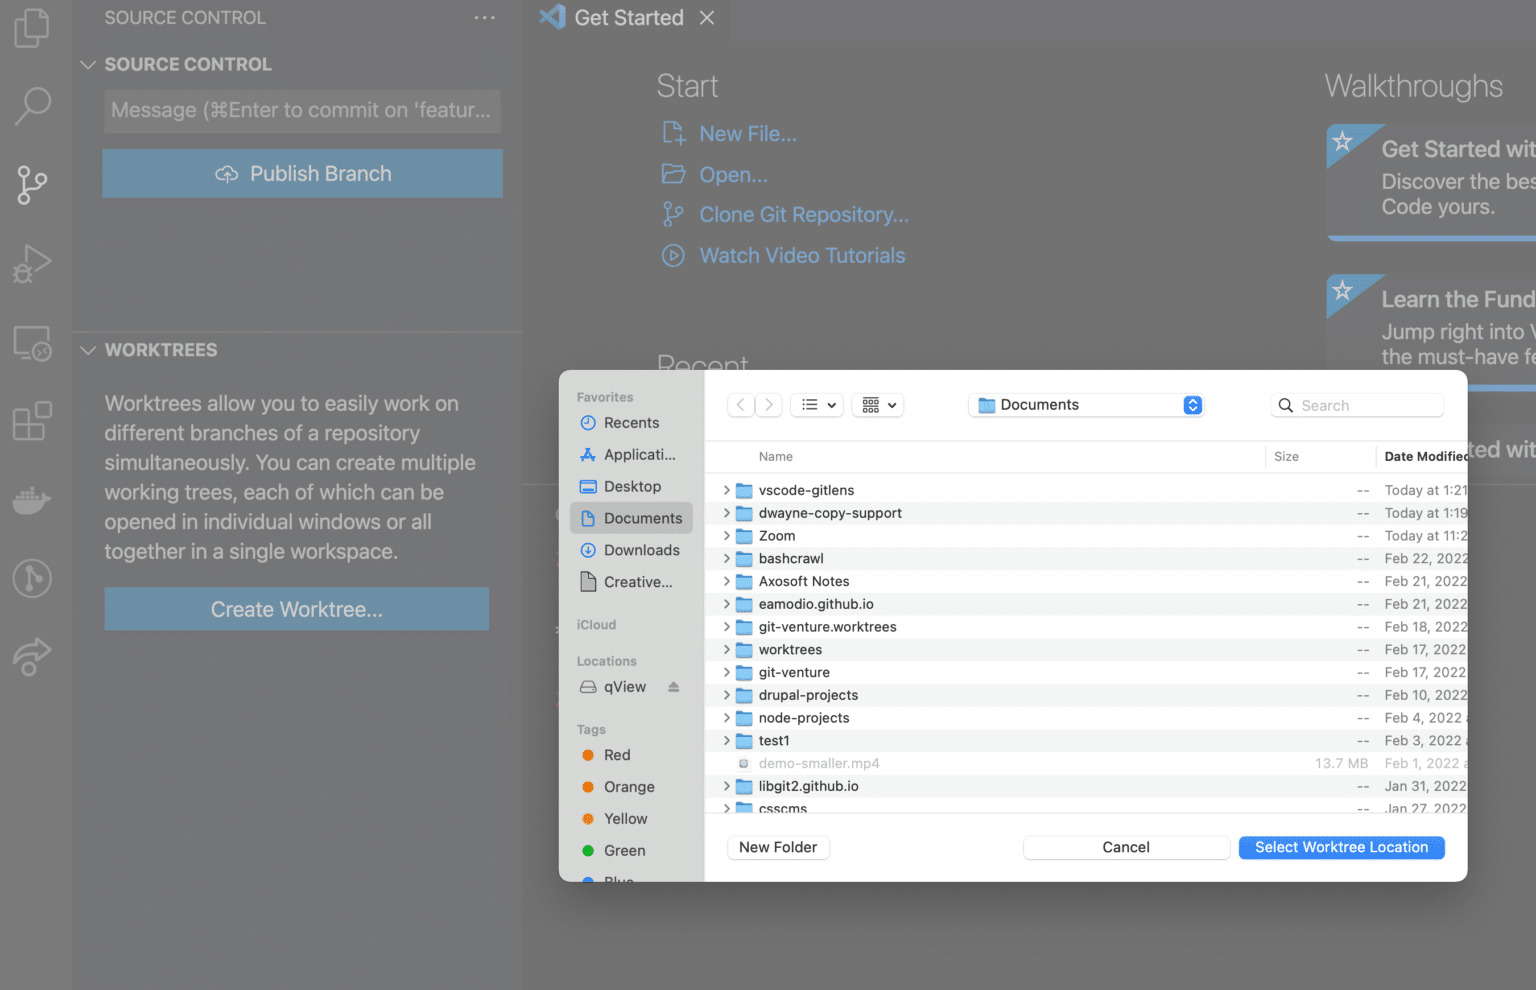1536x990 pixels.
Task: Open the Documents location dropdown stepper
Action: (x=1192, y=405)
